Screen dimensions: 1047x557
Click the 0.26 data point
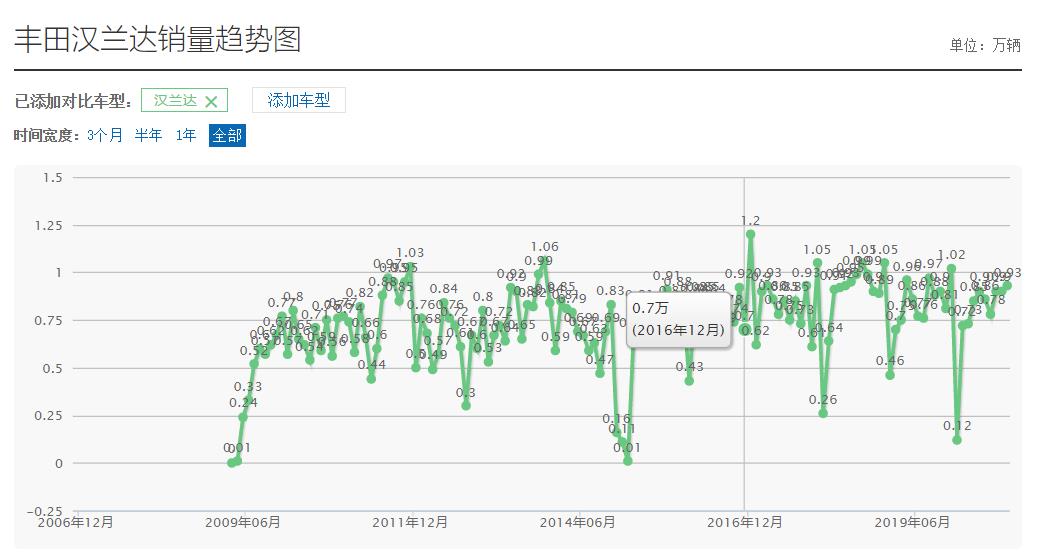pos(823,413)
